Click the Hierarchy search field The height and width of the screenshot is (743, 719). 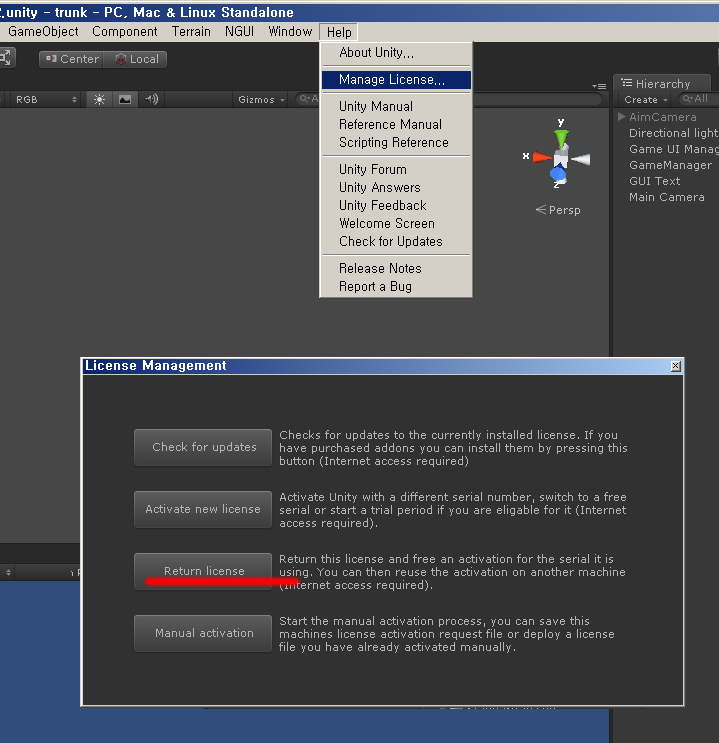click(699, 99)
